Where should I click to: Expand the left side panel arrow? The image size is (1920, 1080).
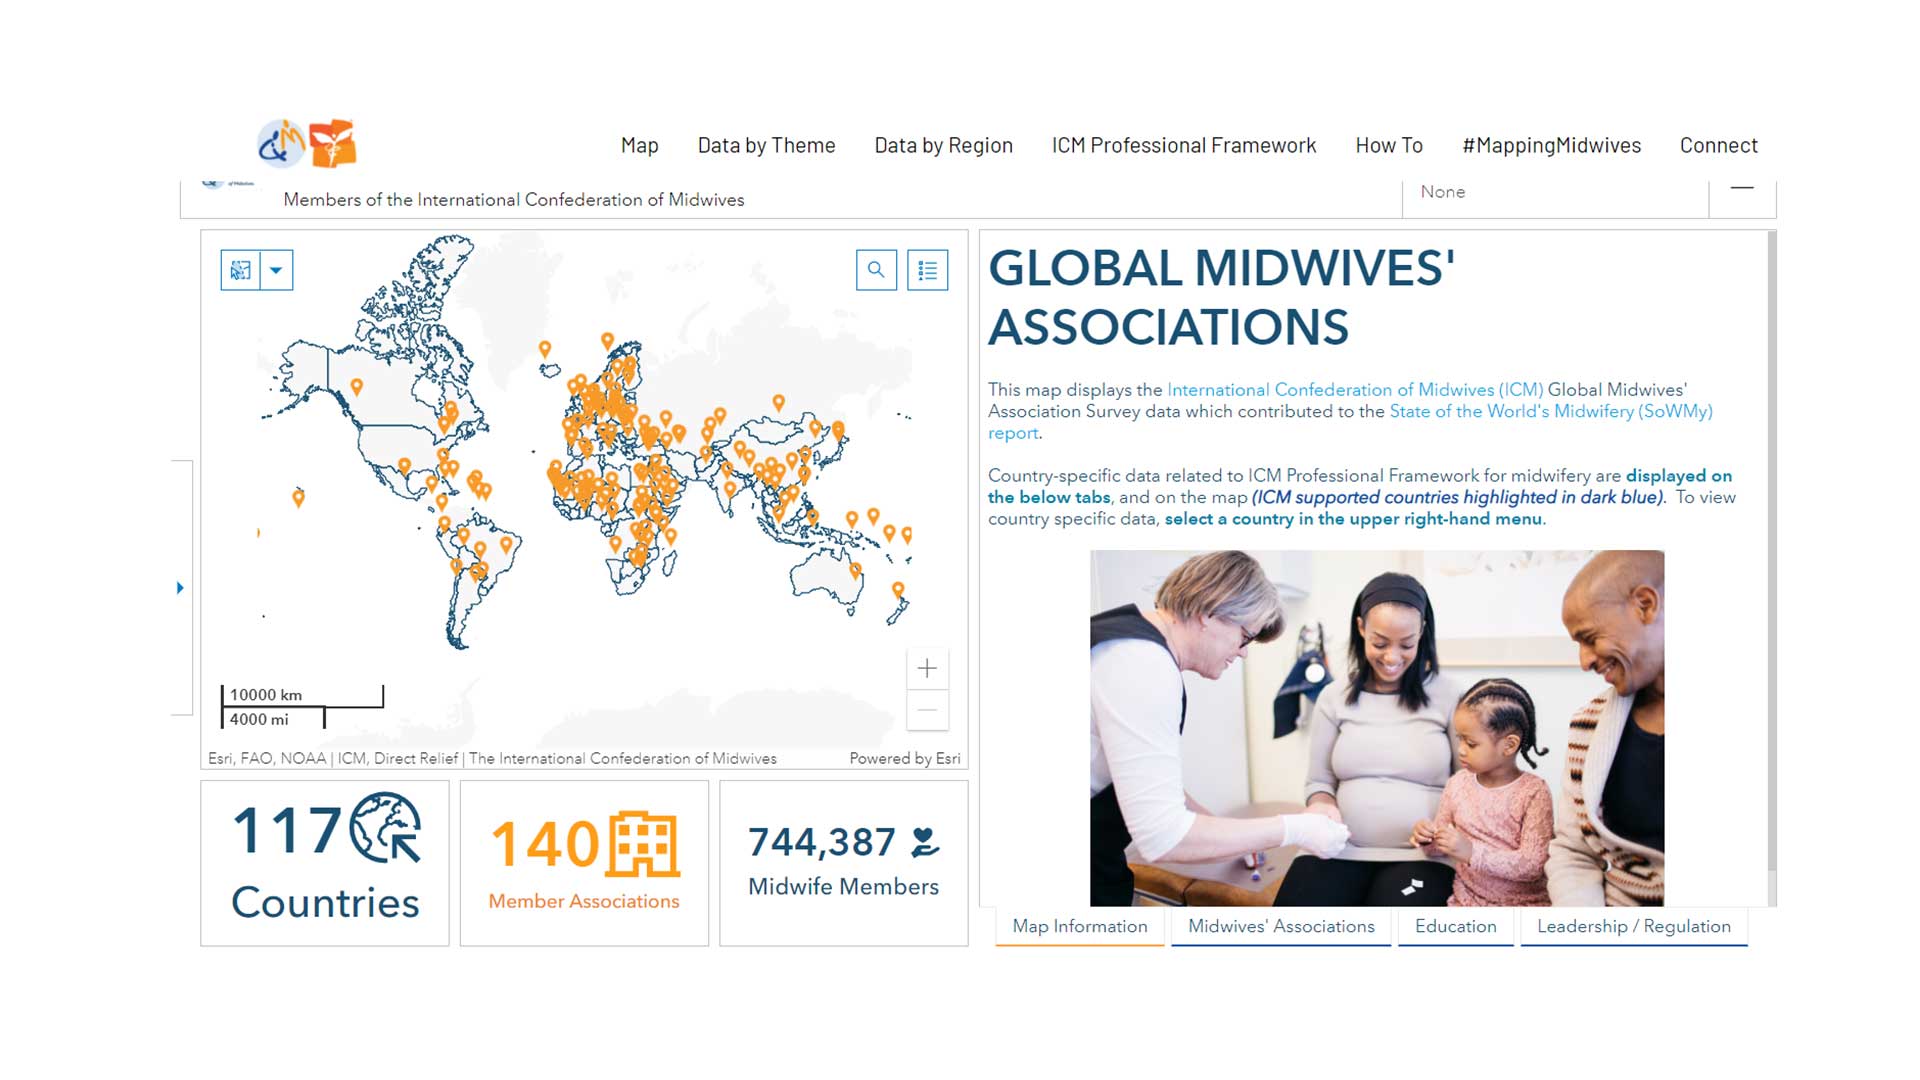180,588
